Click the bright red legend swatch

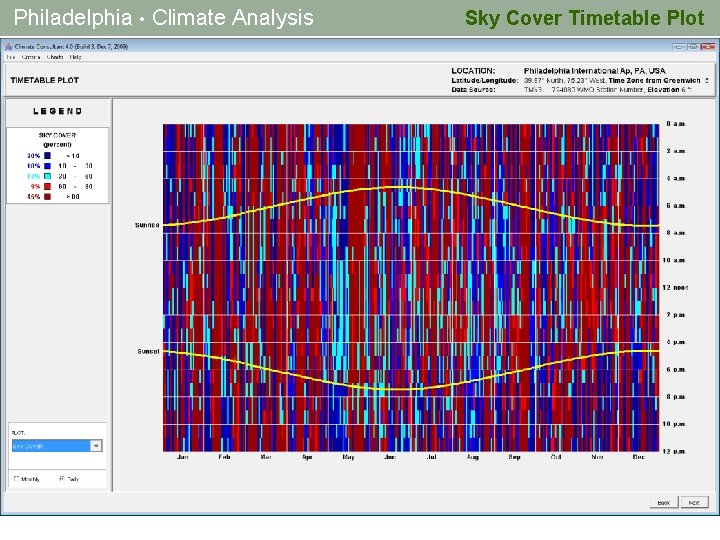pyautogui.click(x=47, y=186)
